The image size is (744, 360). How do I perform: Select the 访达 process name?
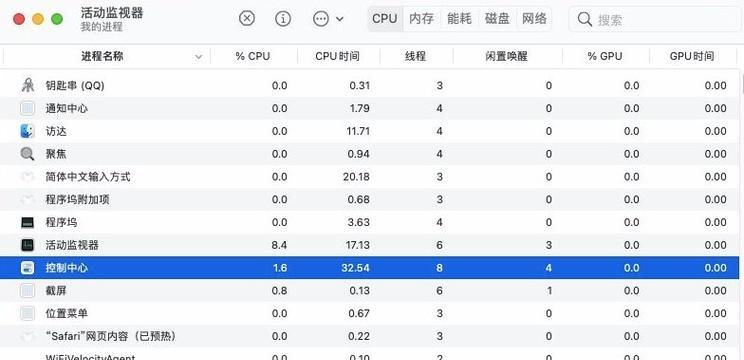(56, 131)
